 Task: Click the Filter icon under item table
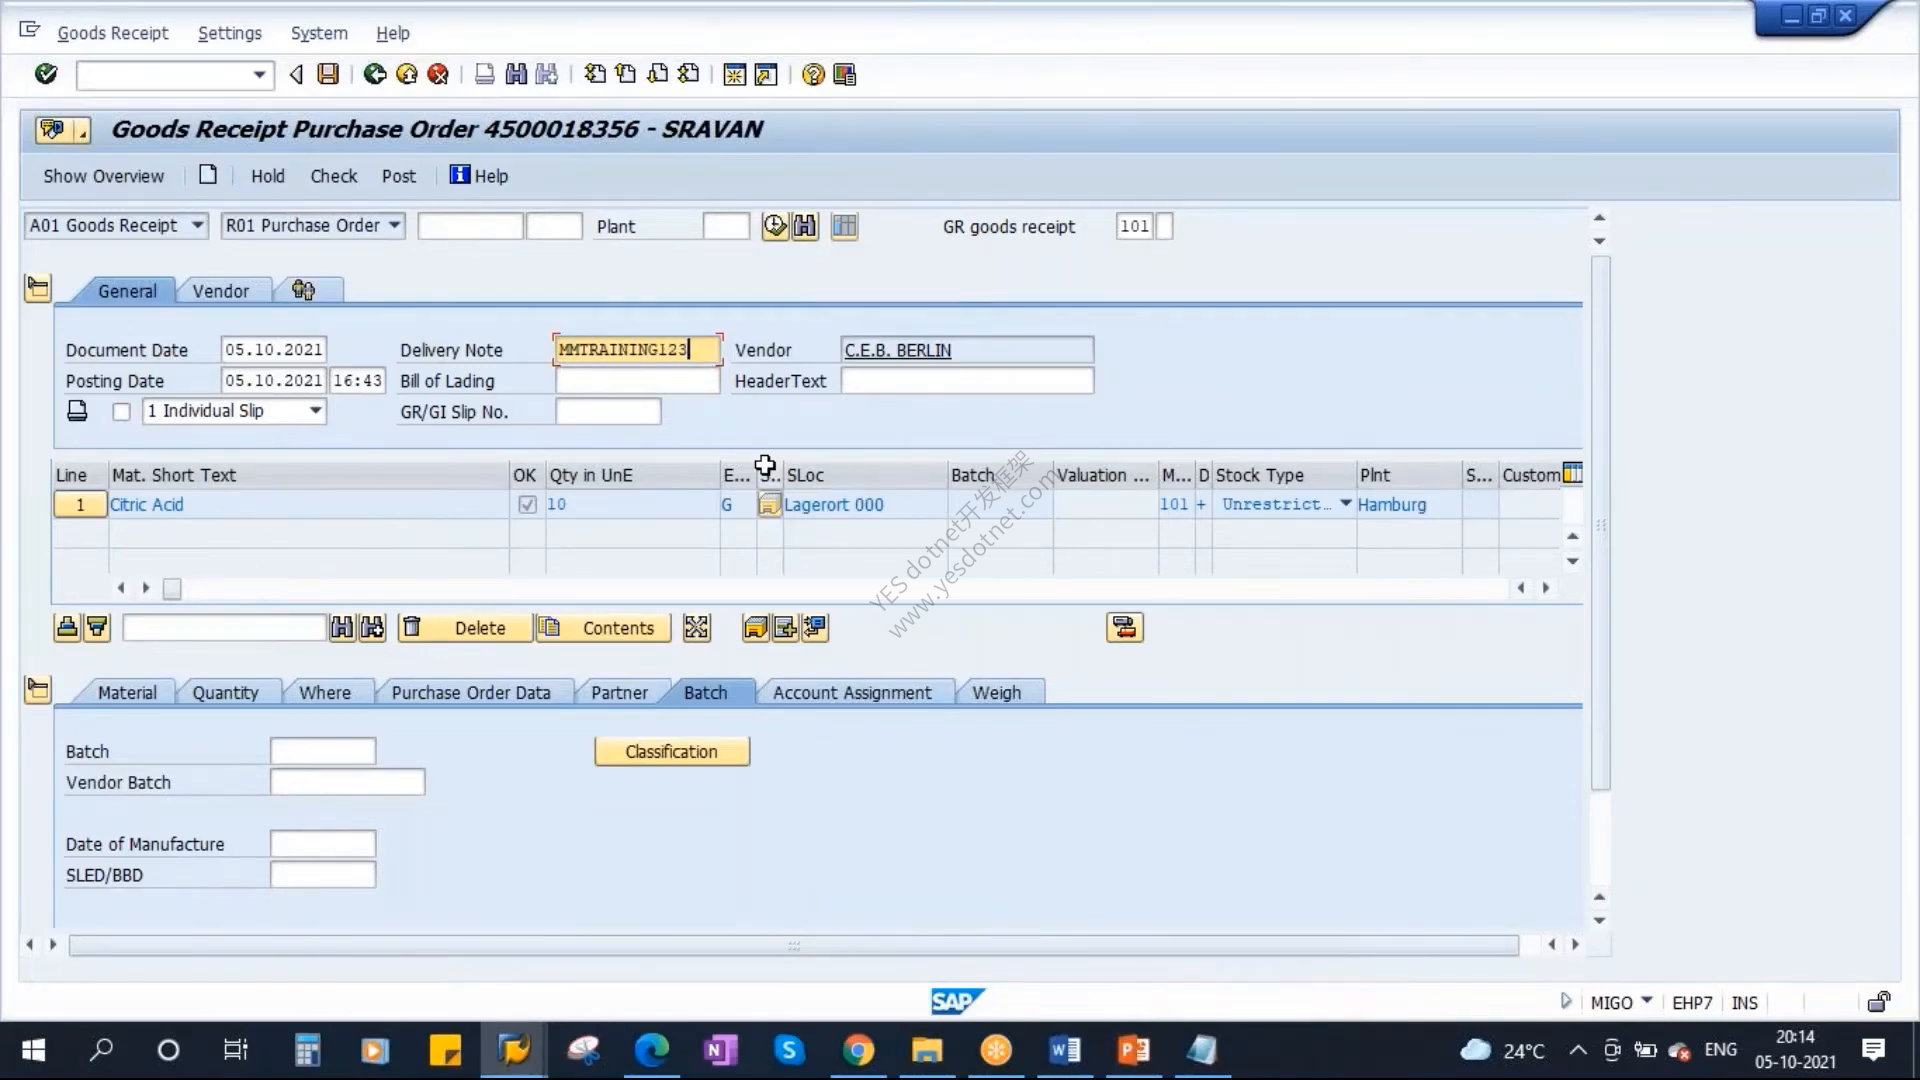pos(97,627)
